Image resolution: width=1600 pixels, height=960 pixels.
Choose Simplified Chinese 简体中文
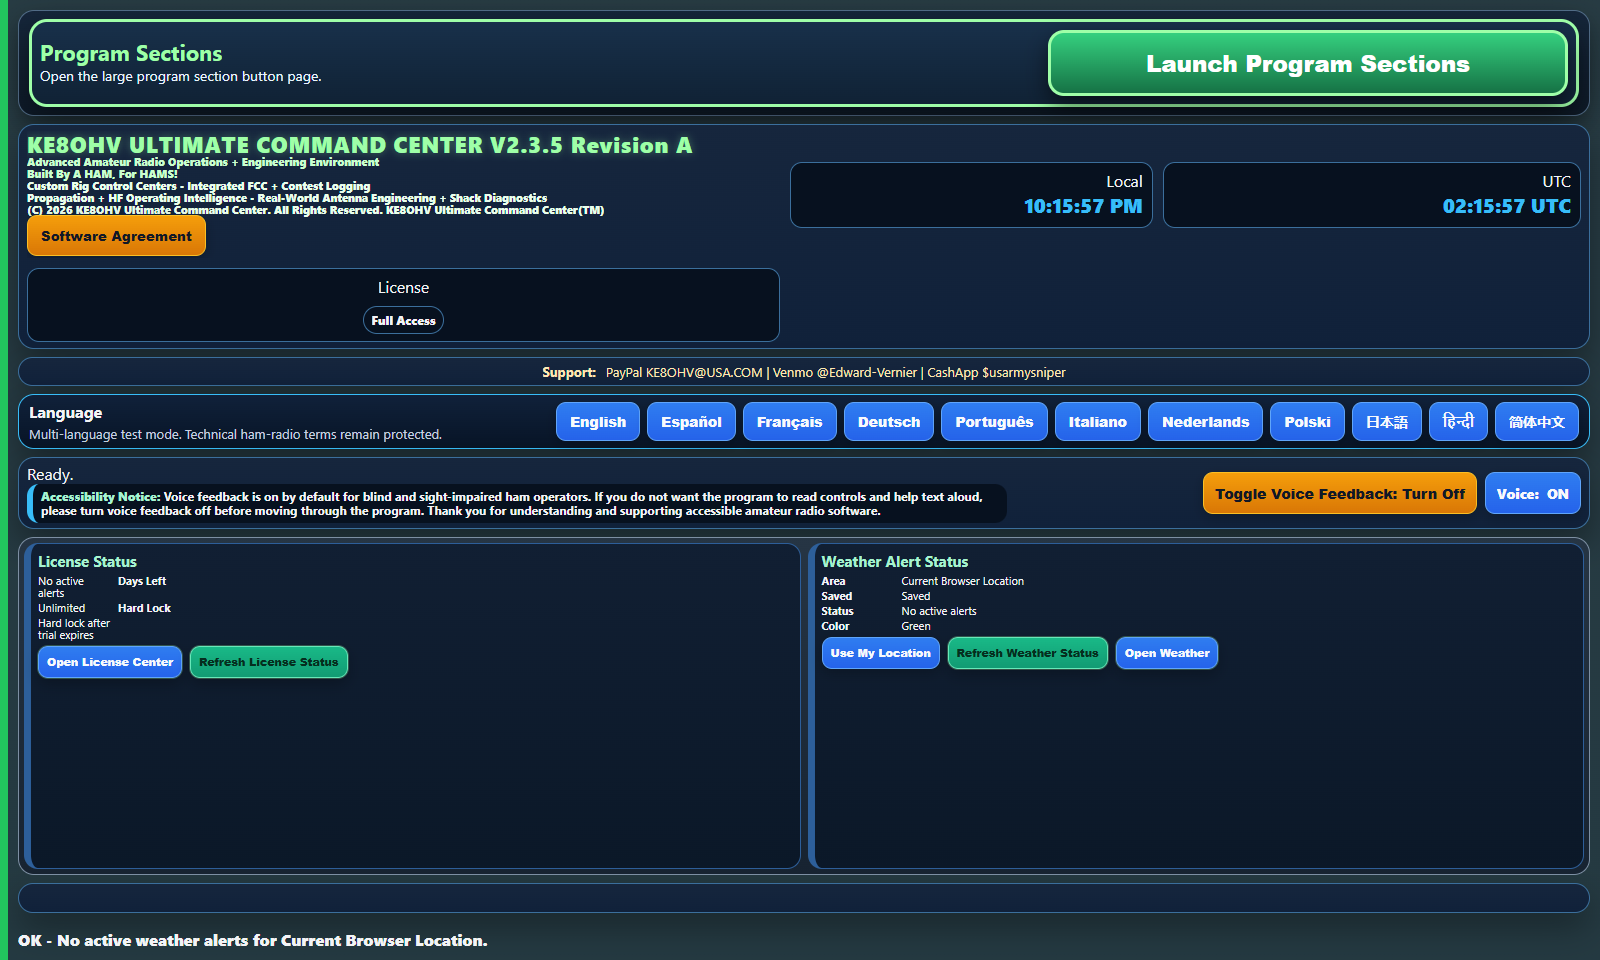1537,422
